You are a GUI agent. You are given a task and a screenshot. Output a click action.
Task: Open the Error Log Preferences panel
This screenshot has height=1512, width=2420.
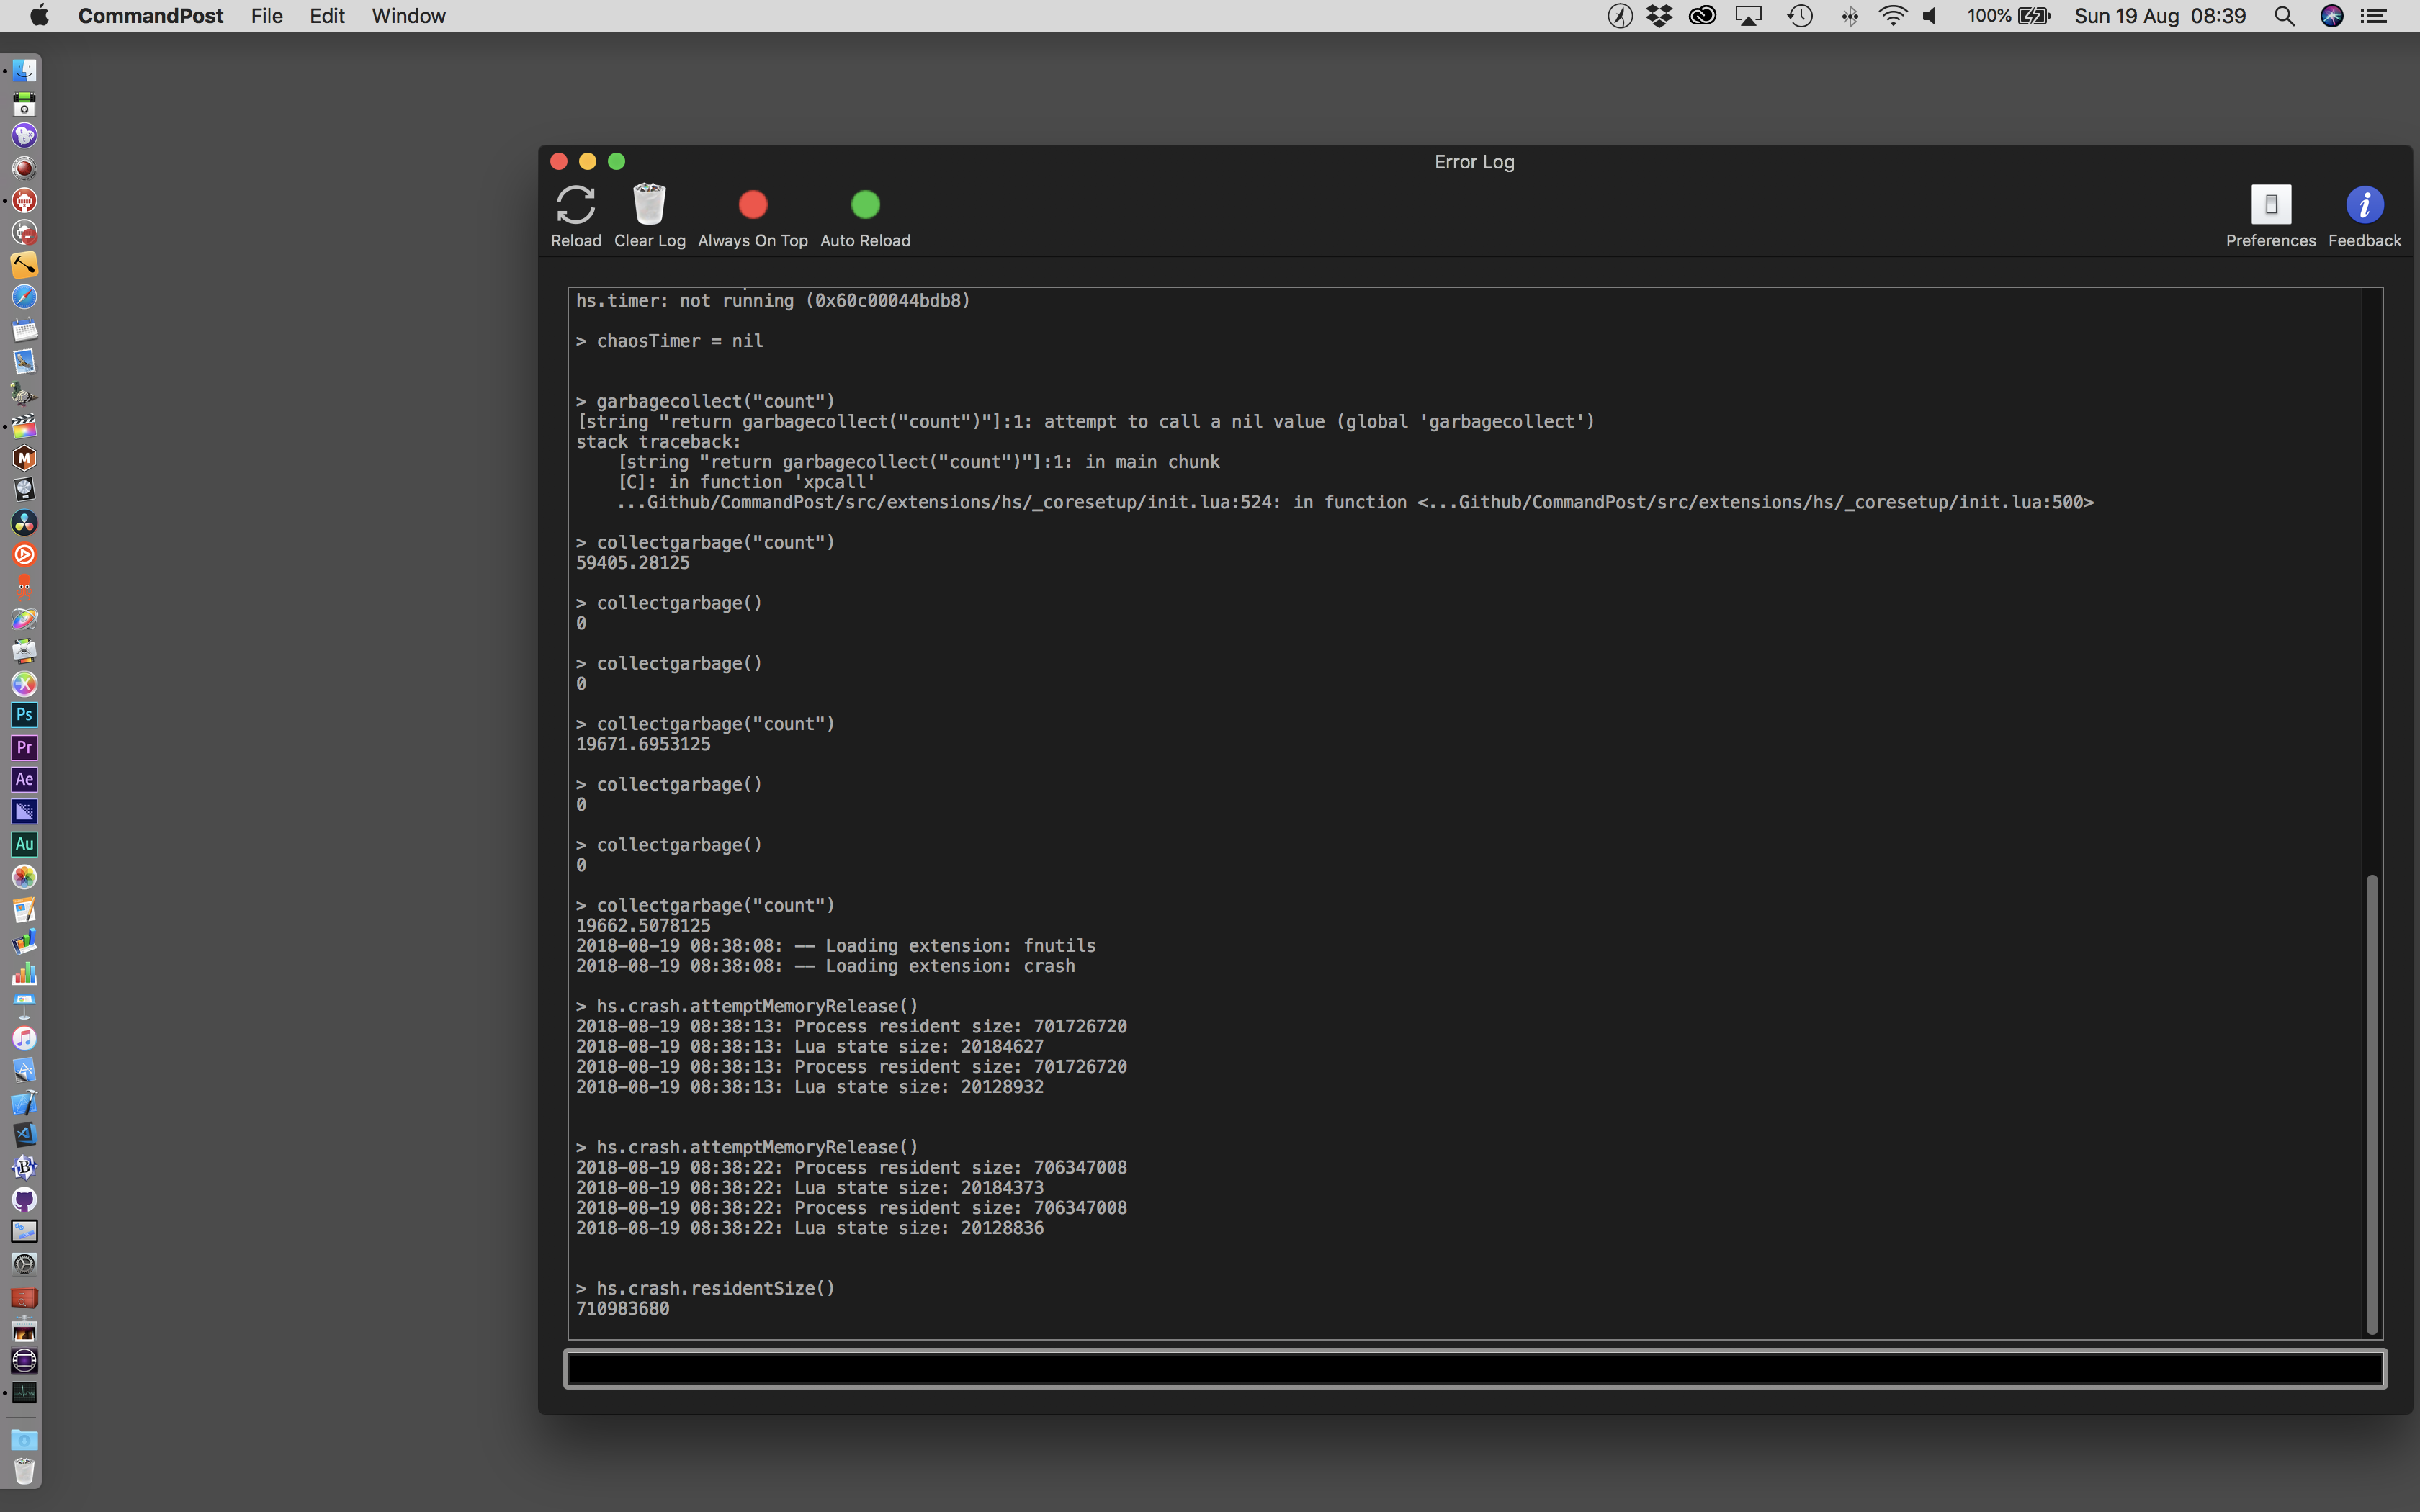coord(2270,210)
